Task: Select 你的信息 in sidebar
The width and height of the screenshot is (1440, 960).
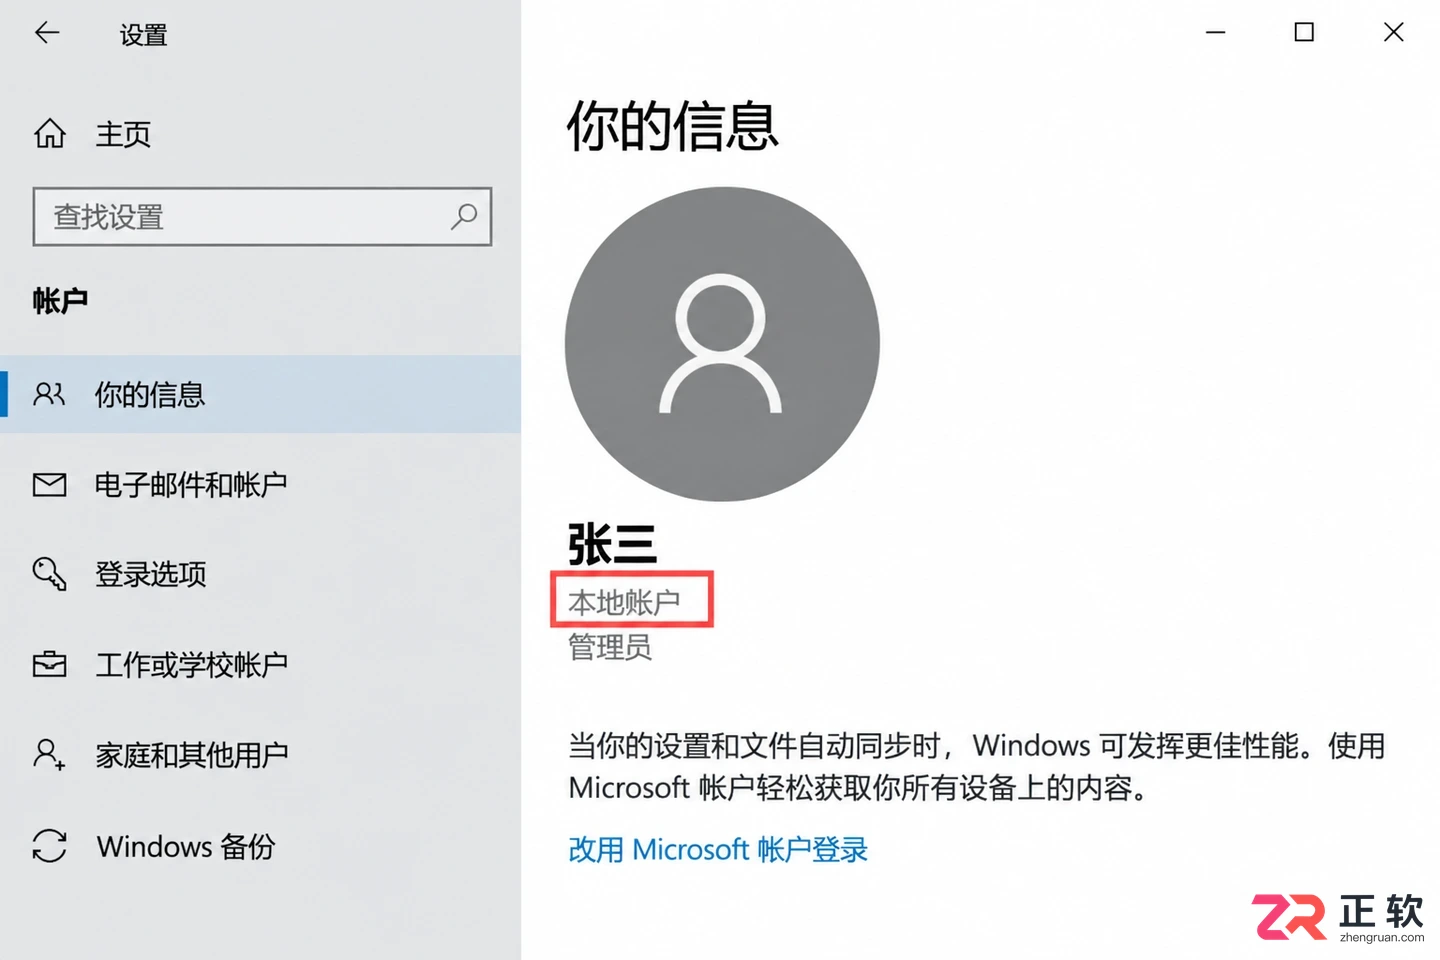Action: pos(260,394)
